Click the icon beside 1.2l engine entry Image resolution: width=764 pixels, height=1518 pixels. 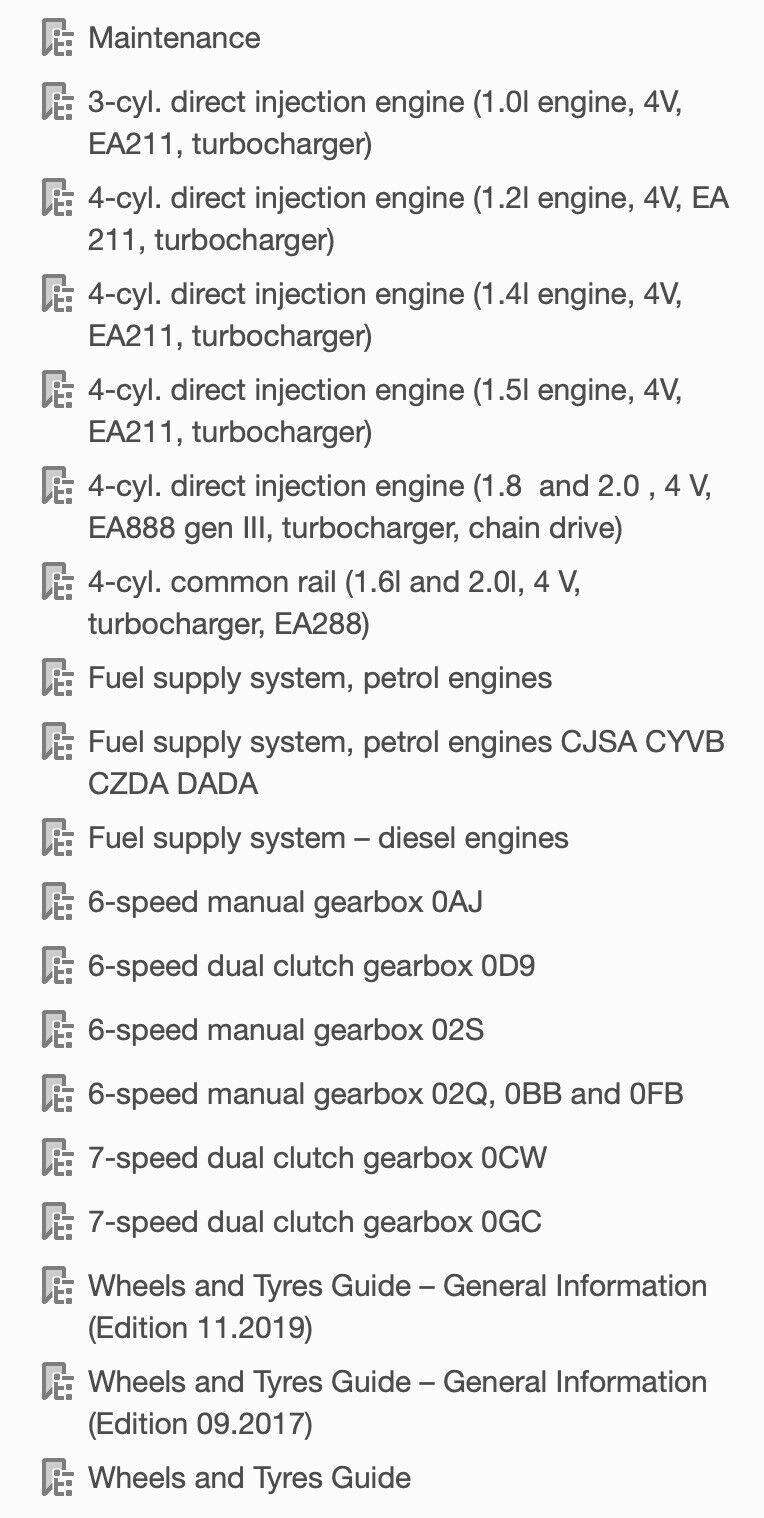(58, 198)
